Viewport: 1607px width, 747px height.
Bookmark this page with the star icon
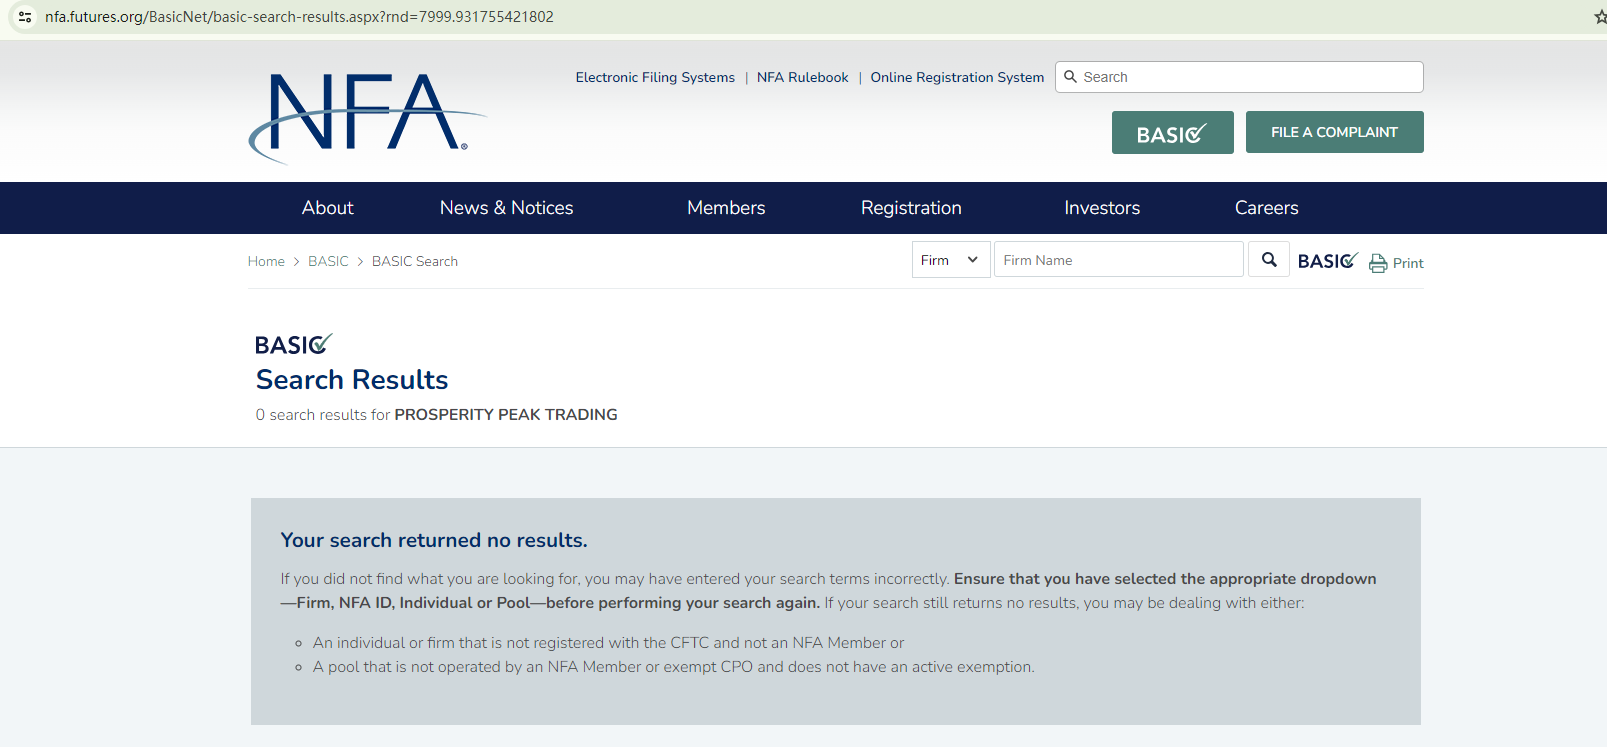[x=1599, y=17]
